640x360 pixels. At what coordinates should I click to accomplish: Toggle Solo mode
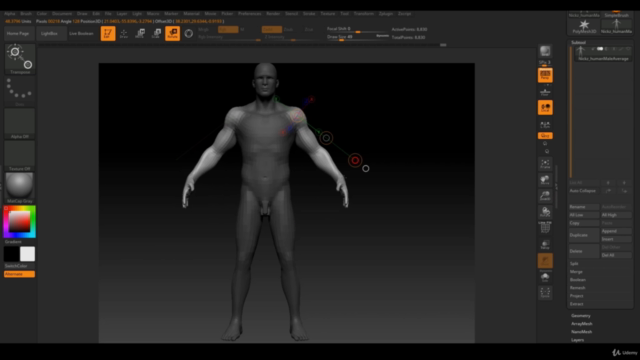(545, 277)
